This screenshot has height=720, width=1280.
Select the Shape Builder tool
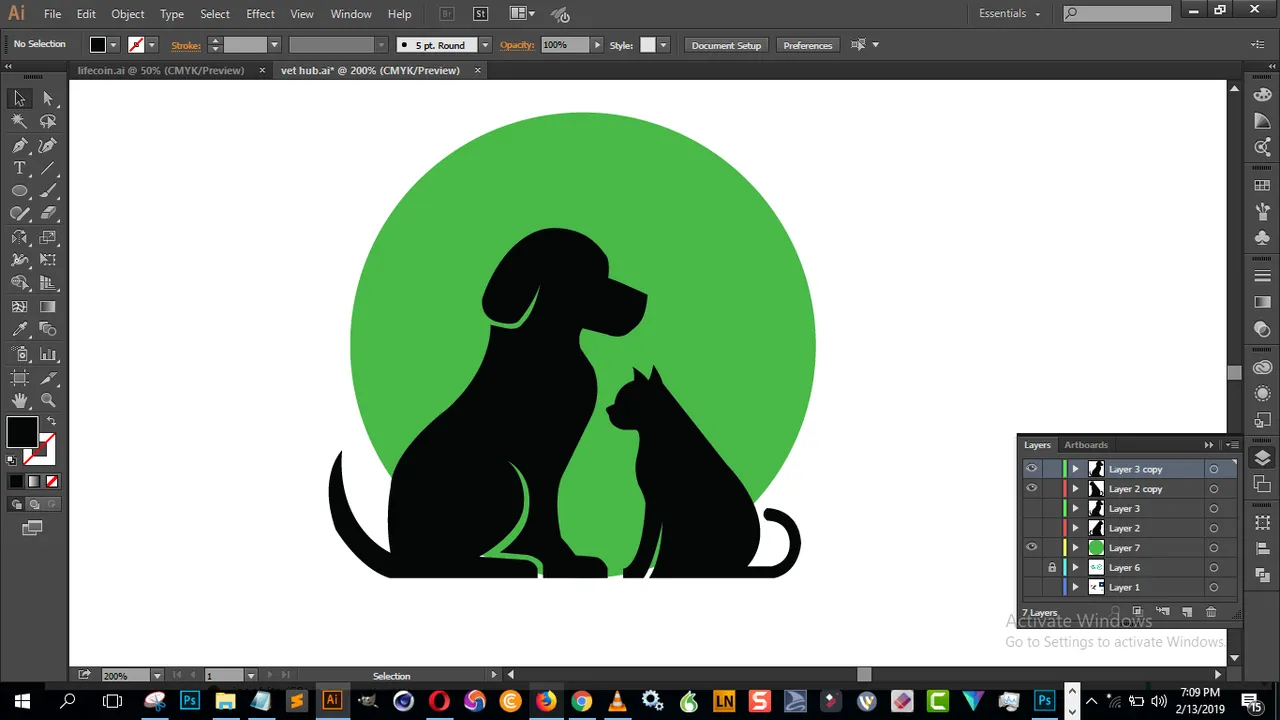coord(19,283)
